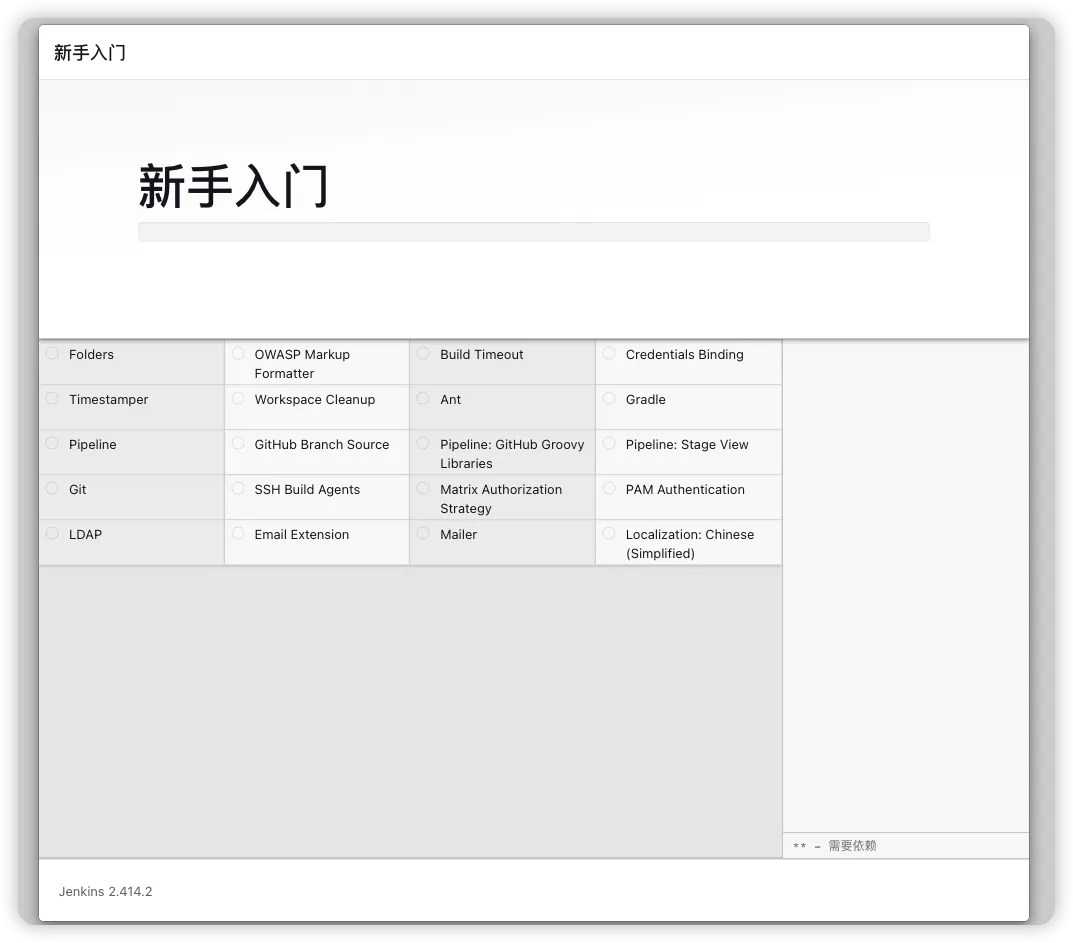Click the status circle beside Pipeline: Stage View
The image size is (1073, 943).
[609, 443]
